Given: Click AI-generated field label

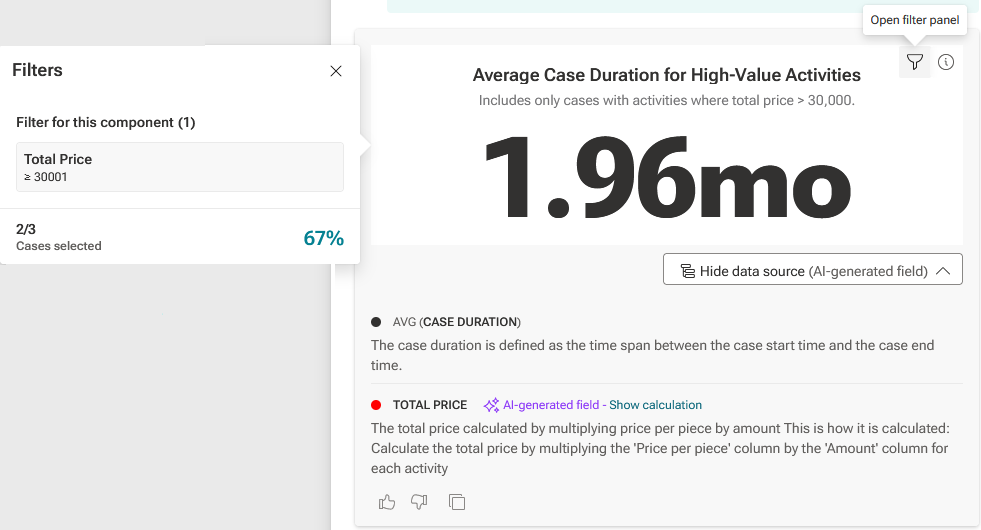Looking at the screenshot, I should tap(551, 405).
